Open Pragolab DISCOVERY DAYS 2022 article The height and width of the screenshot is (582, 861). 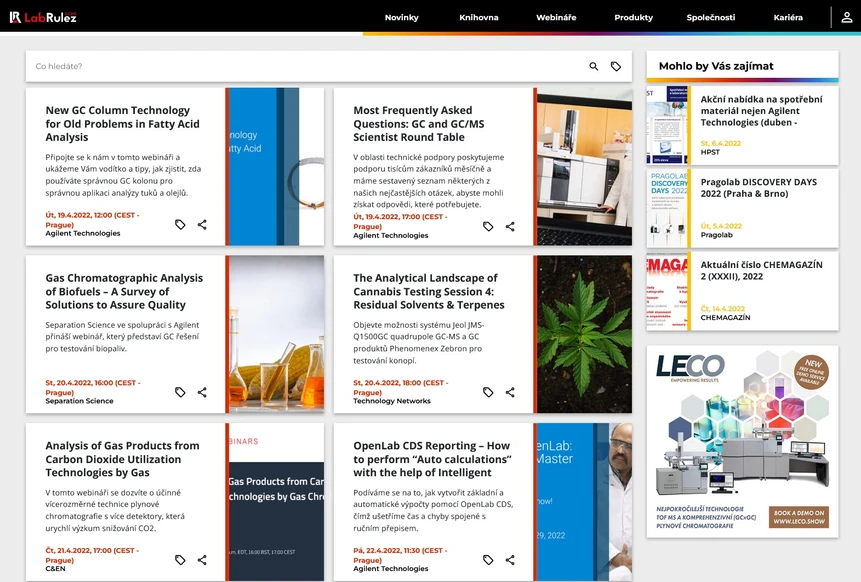click(758, 188)
